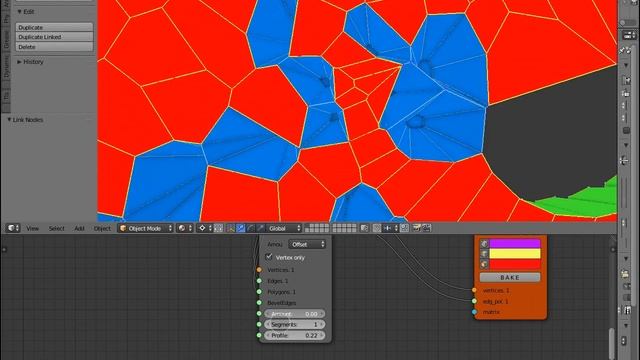Click the Duplicate button

click(54, 27)
